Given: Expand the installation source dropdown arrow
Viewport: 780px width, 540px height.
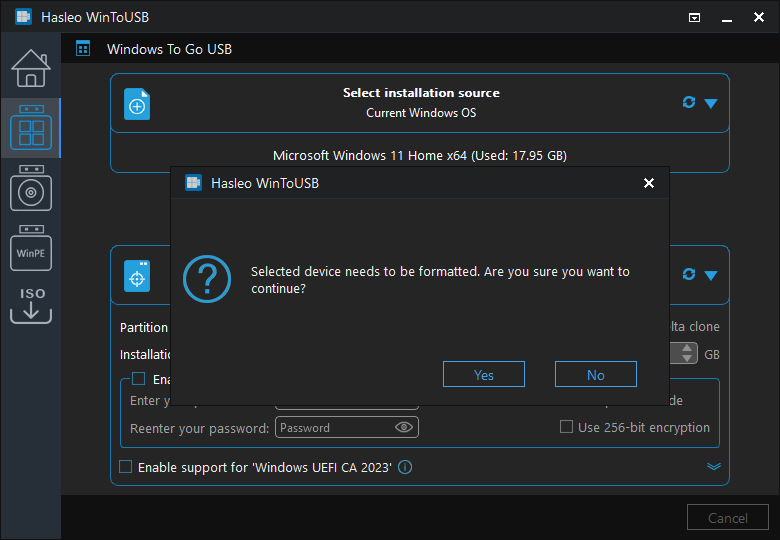Looking at the screenshot, I should pyautogui.click(x=711, y=103).
